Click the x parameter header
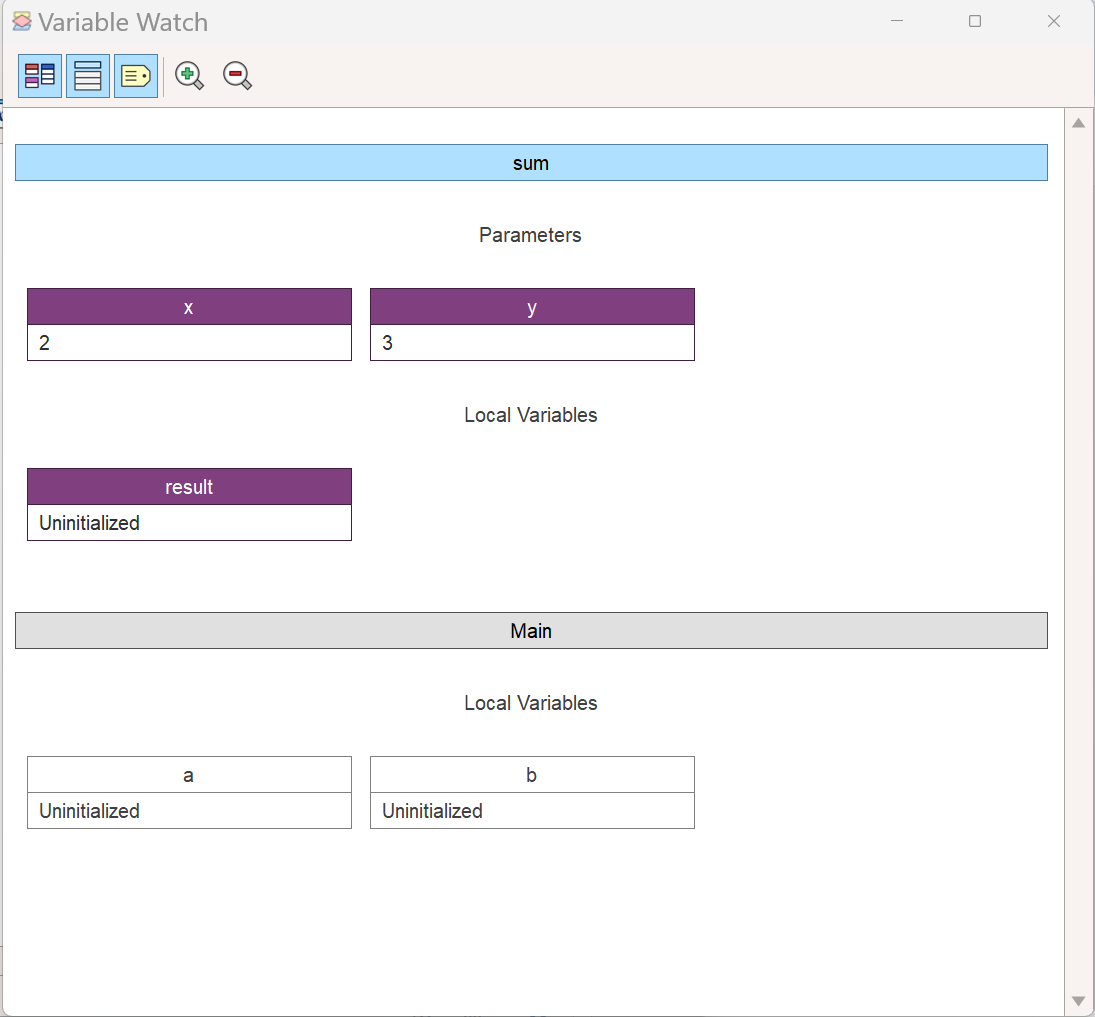 (189, 307)
